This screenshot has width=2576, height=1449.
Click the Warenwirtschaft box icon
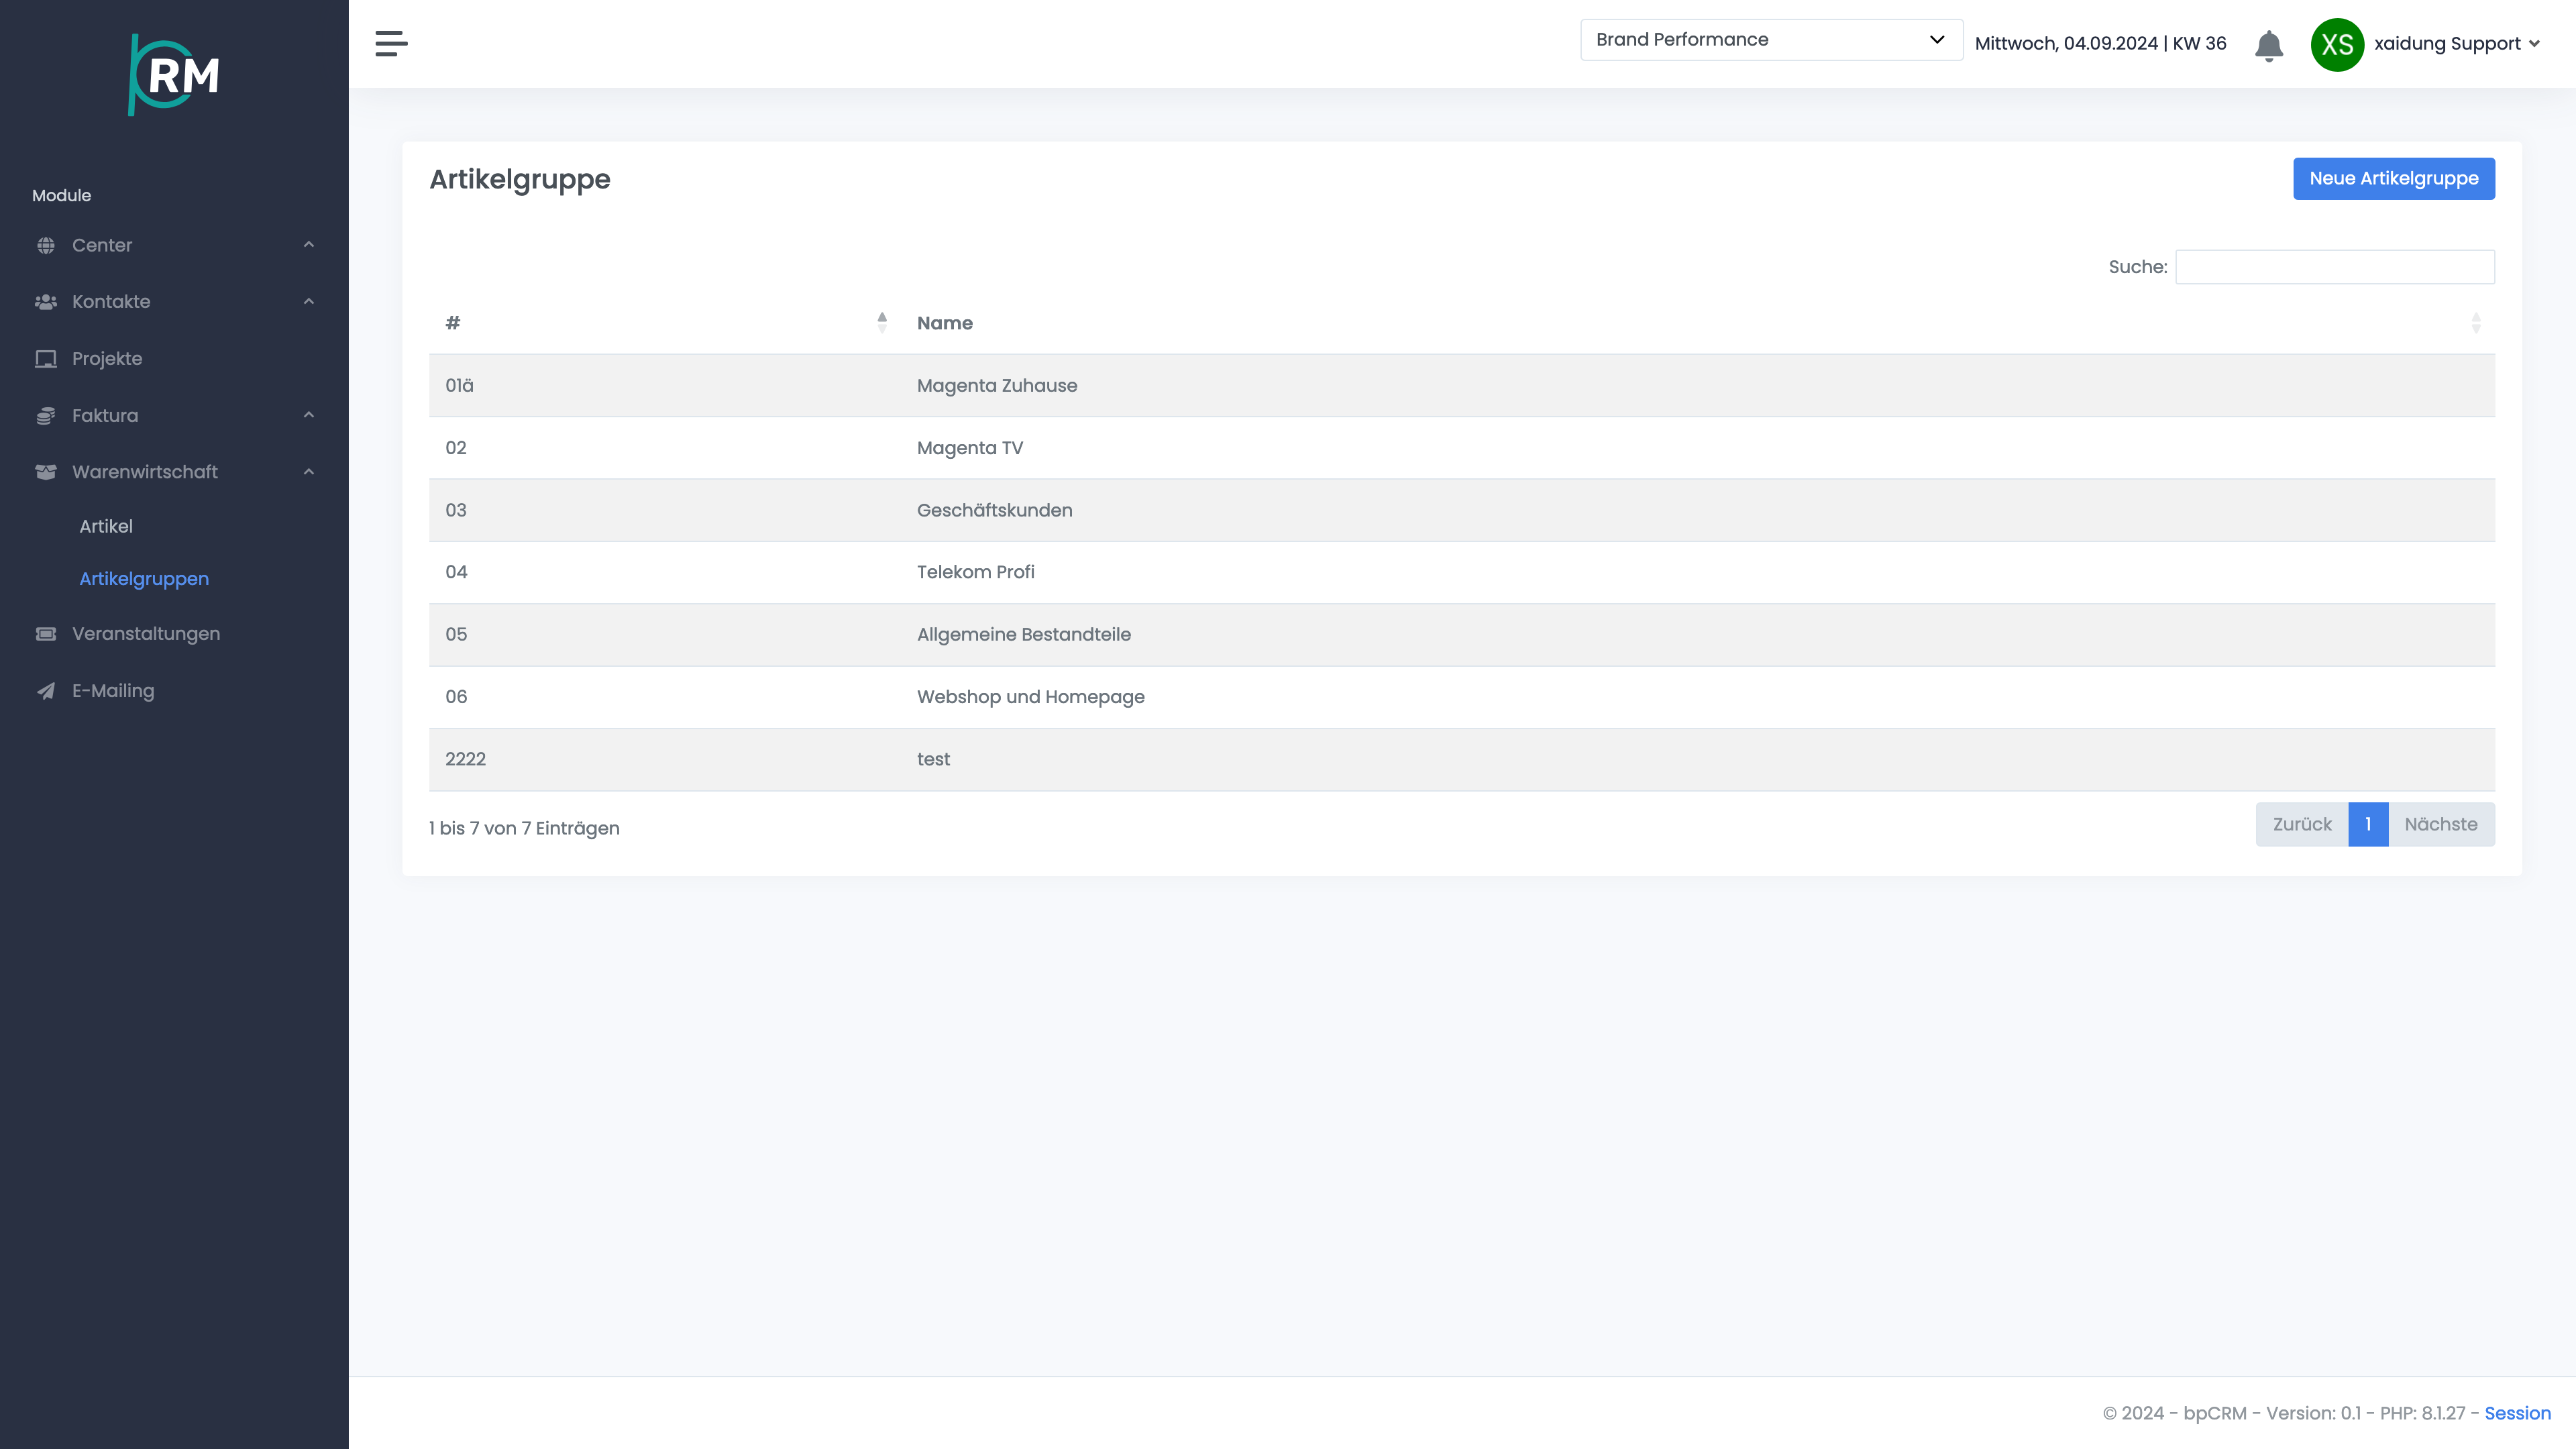tap(46, 472)
